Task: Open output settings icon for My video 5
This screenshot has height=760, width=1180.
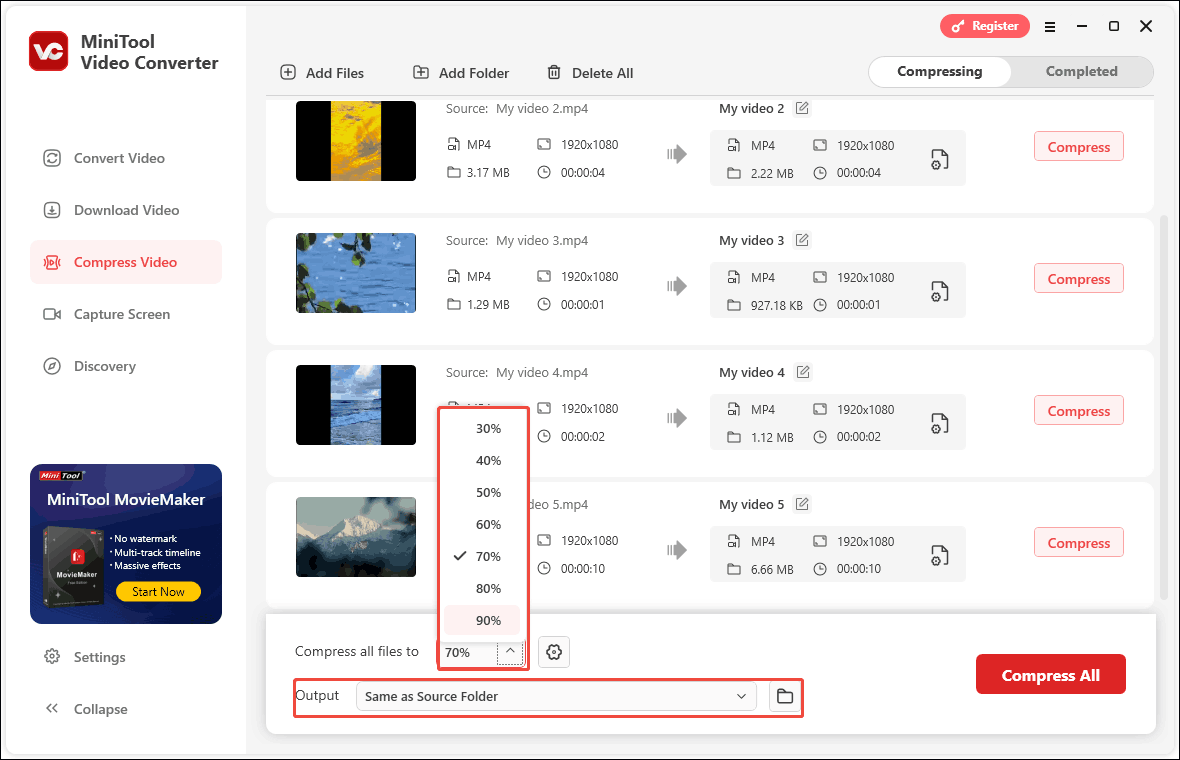Action: pyautogui.click(x=939, y=555)
